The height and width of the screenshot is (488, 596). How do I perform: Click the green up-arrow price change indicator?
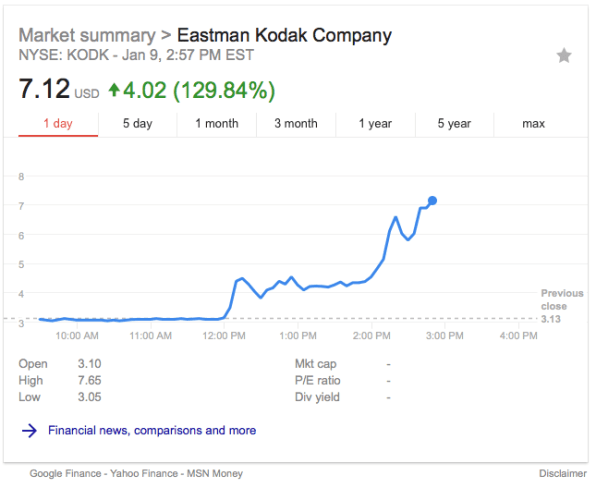(114, 90)
